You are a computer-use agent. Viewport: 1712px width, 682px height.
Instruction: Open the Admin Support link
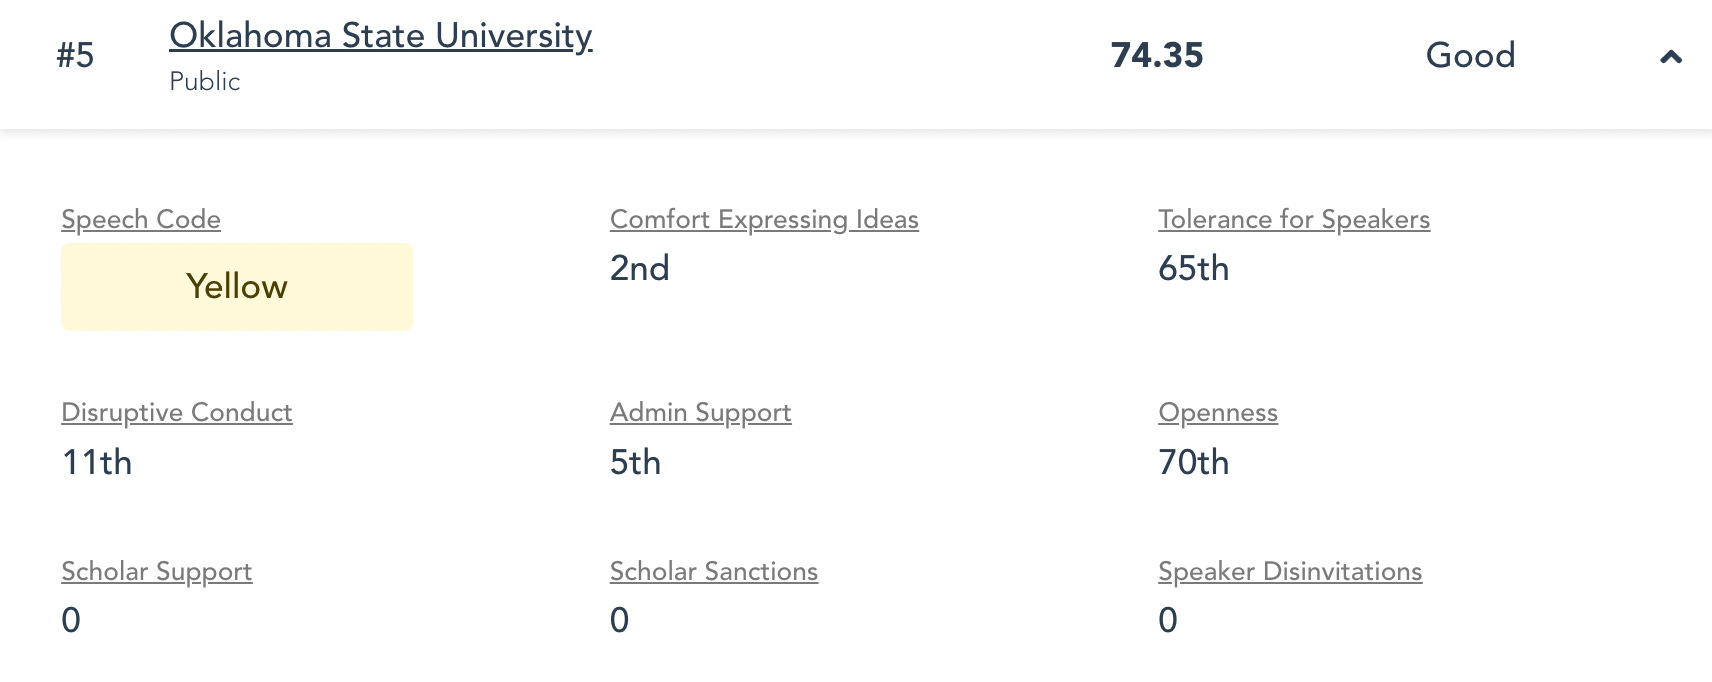[x=701, y=412]
